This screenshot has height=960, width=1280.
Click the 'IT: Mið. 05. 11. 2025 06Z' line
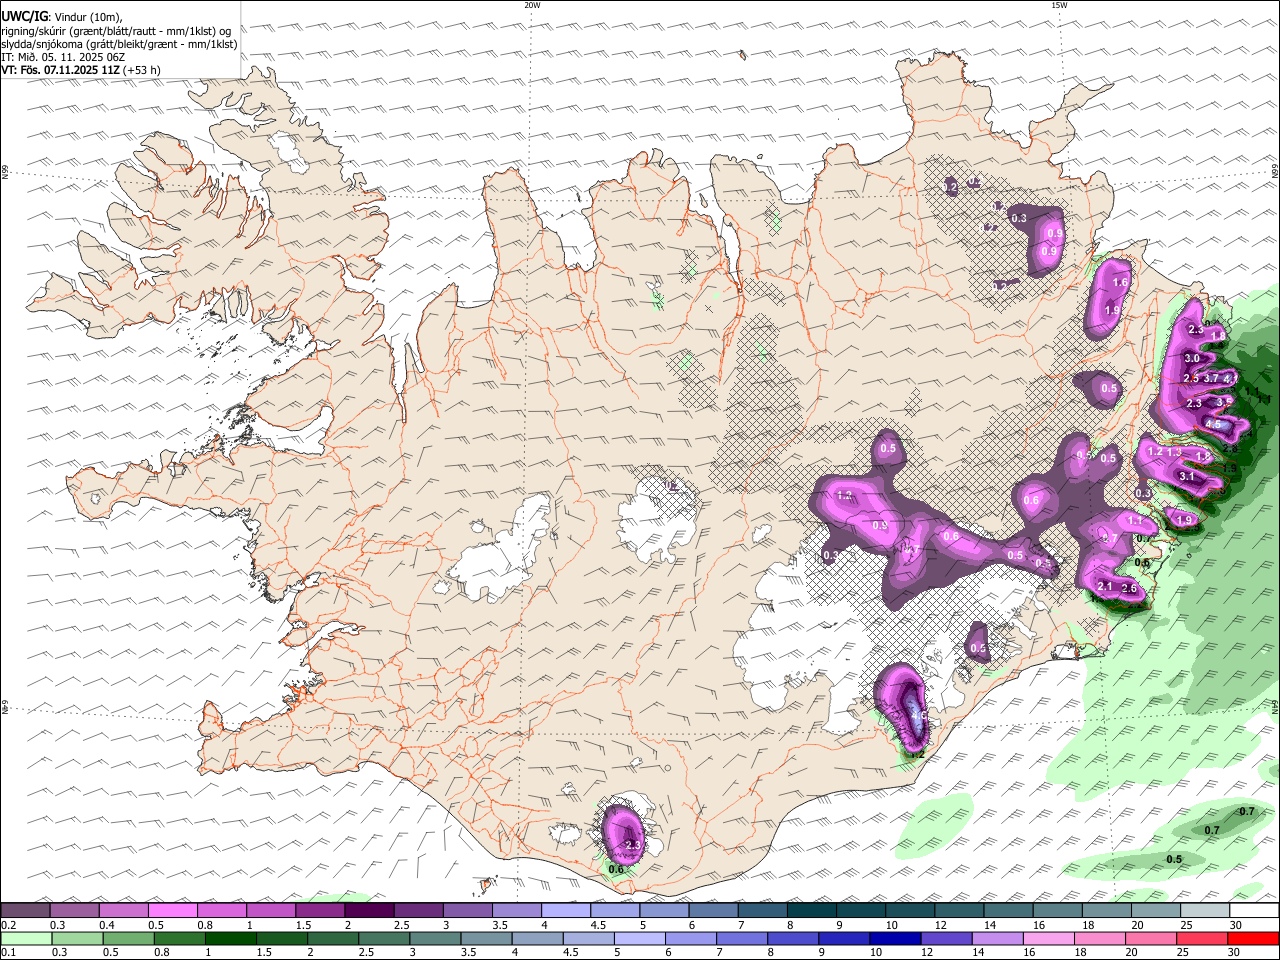[65, 57]
